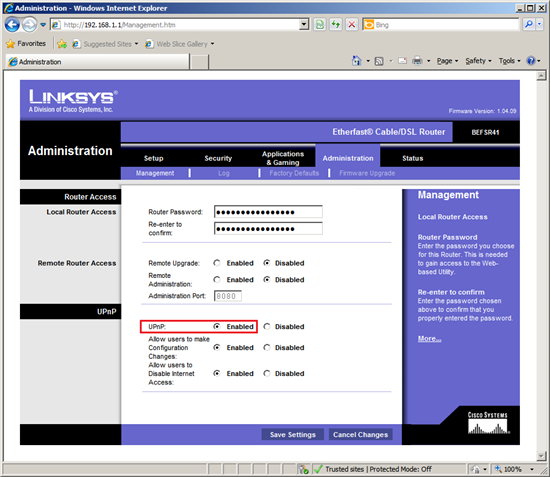550x477 pixels.
Task: Click scrollbar up arrow
Action: point(541,75)
